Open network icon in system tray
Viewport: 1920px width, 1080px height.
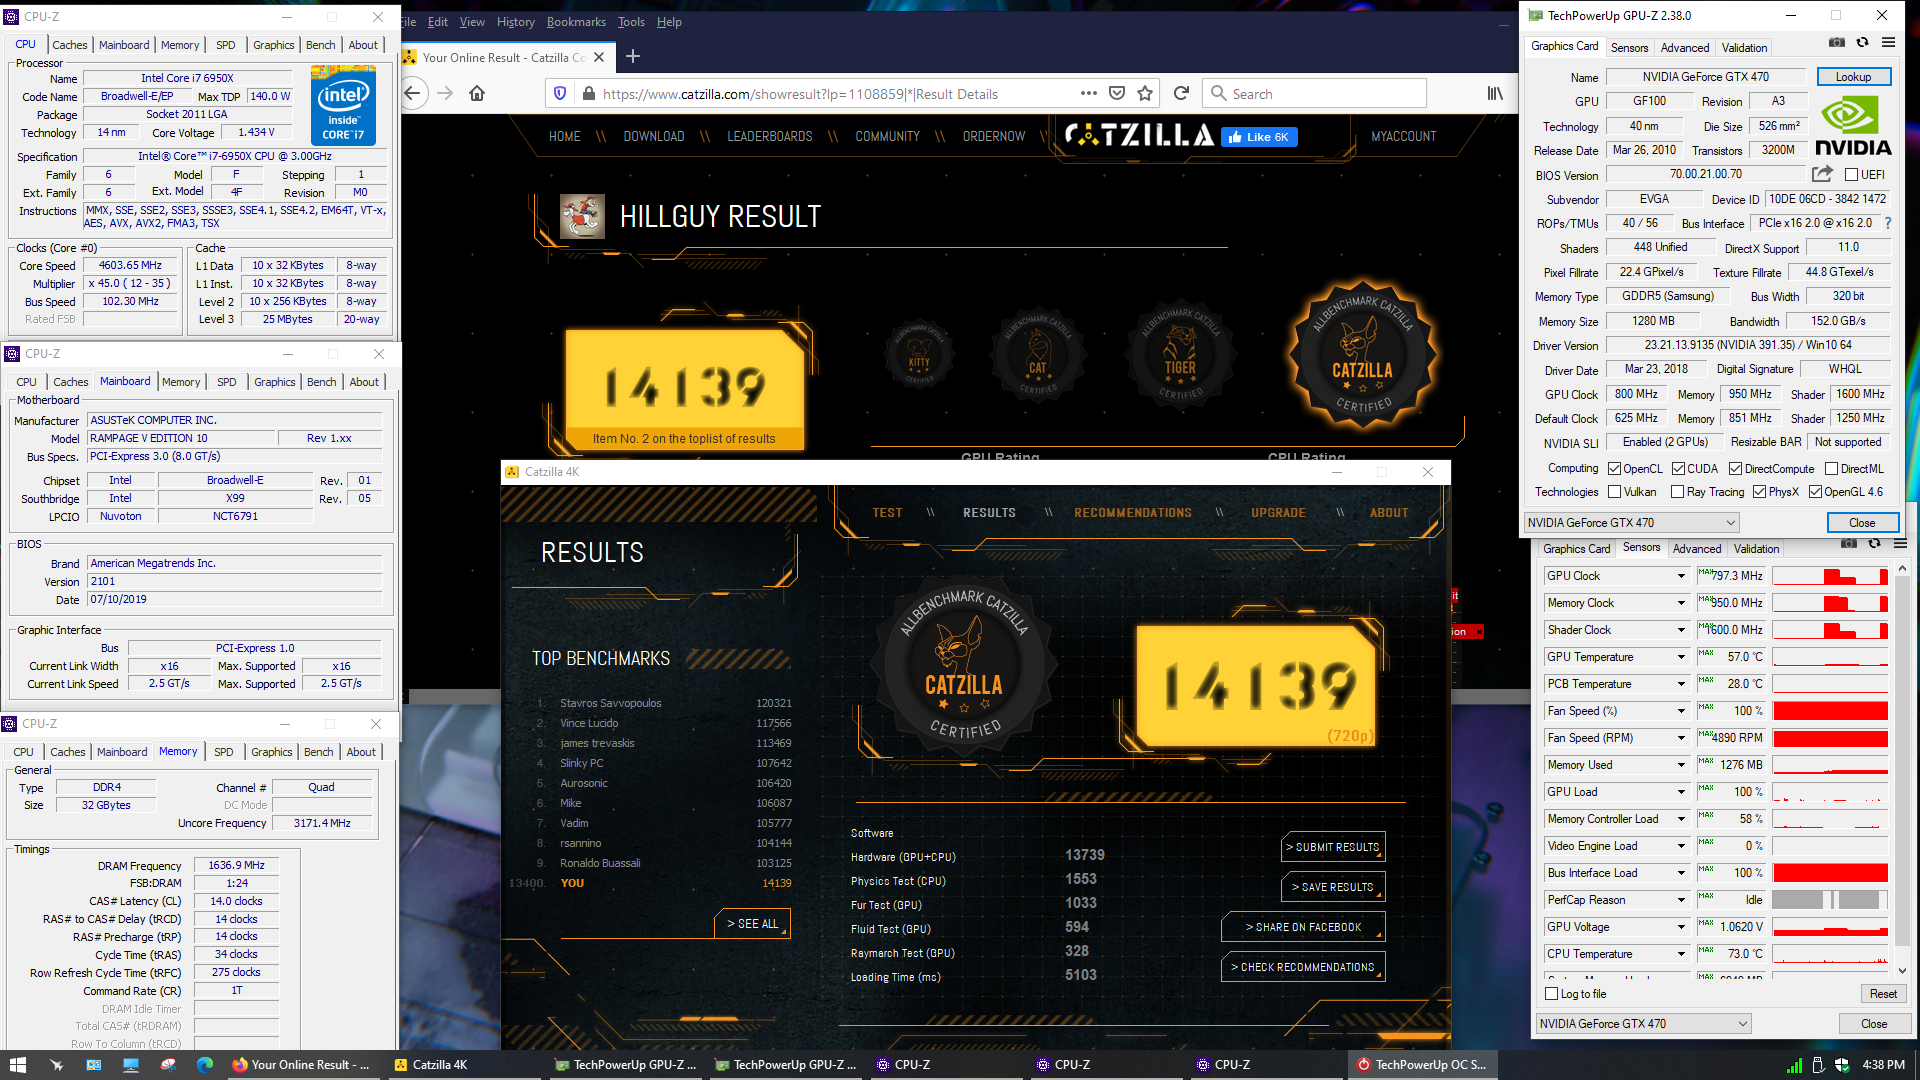(1795, 1065)
